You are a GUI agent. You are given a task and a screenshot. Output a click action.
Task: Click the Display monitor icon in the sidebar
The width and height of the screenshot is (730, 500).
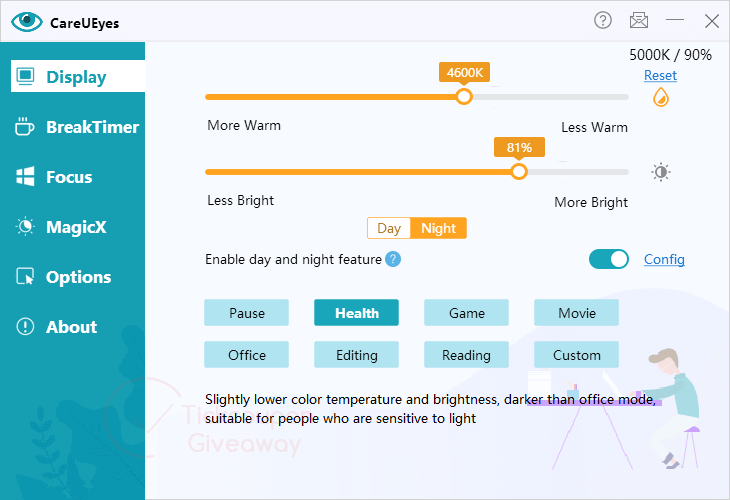pos(25,76)
